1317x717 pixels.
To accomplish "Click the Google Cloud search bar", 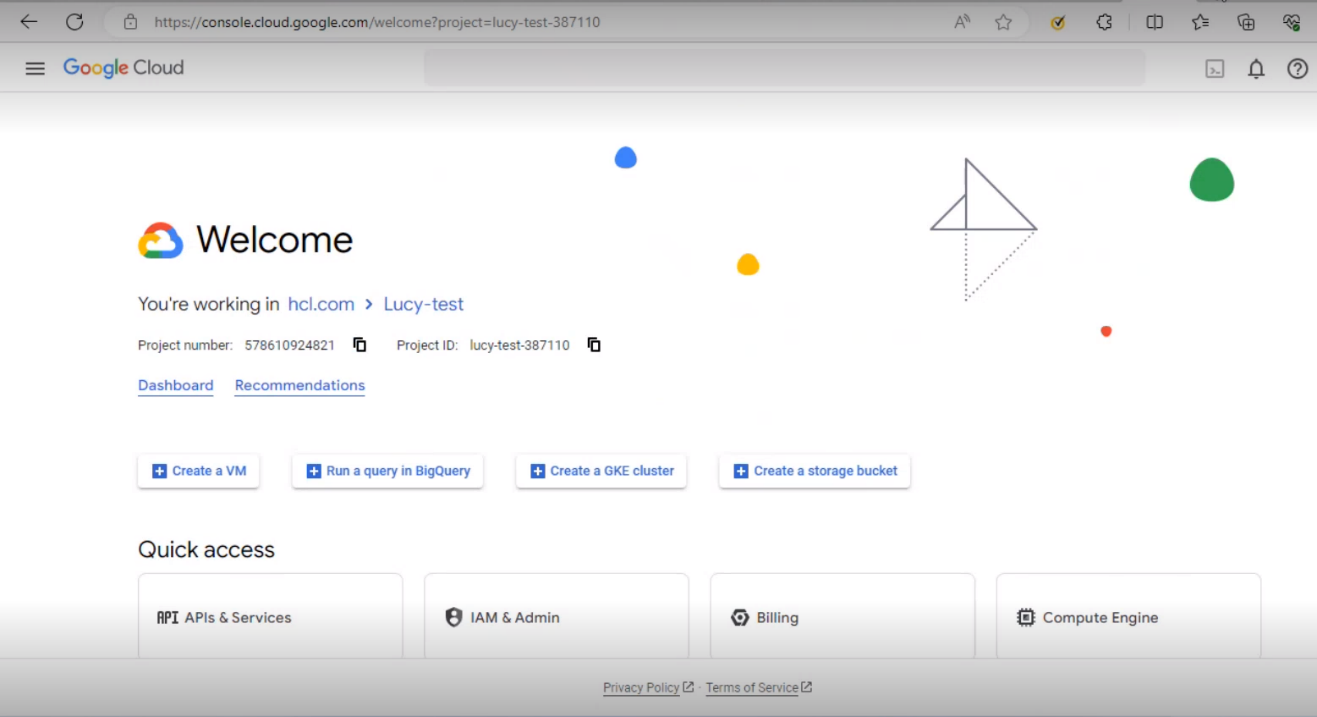I will tap(785, 68).
